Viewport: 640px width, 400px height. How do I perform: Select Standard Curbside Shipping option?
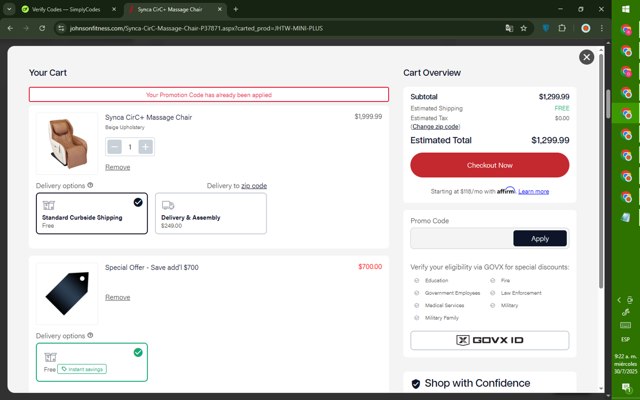[x=92, y=213]
